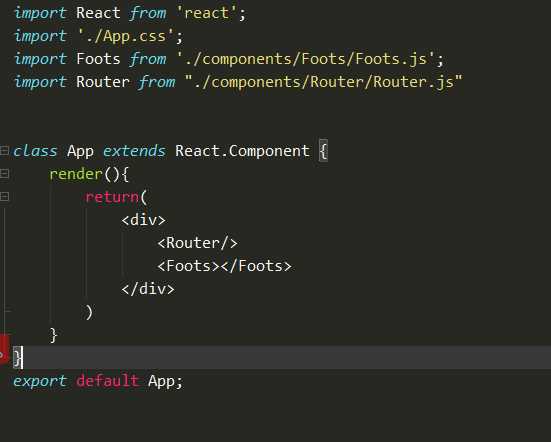Click "./components/Router/Router.js" import path
551x442 pixels.
pyautogui.click(x=324, y=82)
